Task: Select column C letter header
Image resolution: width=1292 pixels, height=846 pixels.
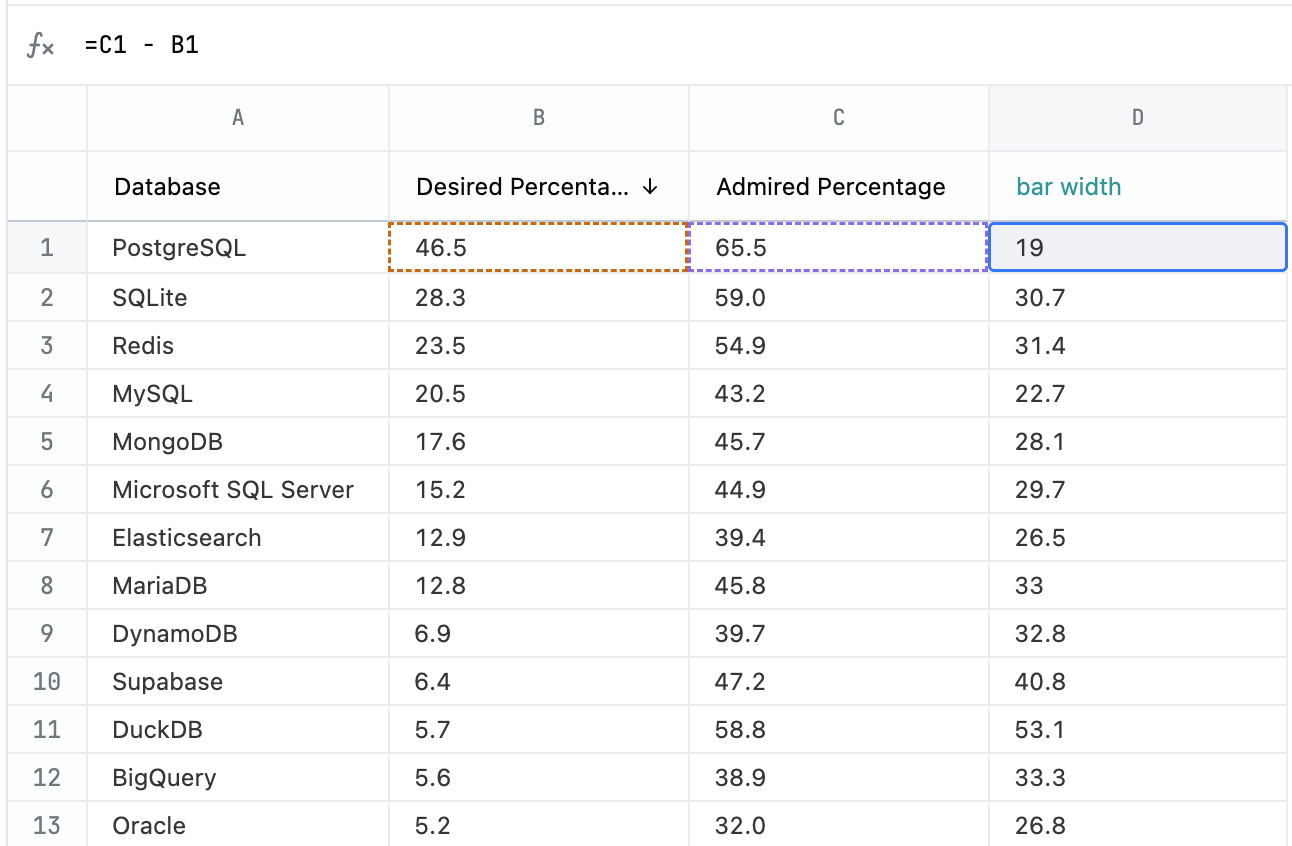Action: [838, 118]
